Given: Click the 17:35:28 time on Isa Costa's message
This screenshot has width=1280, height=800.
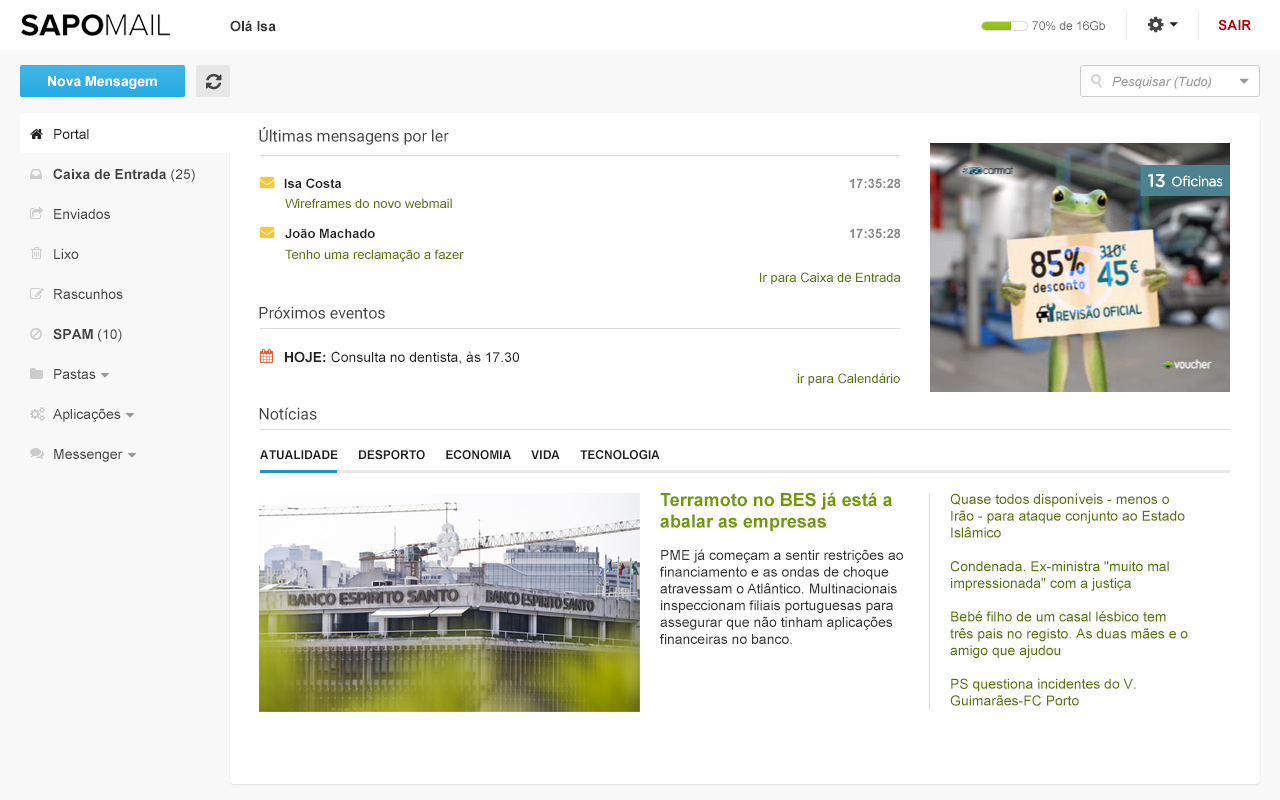Looking at the screenshot, I should [x=875, y=183].
